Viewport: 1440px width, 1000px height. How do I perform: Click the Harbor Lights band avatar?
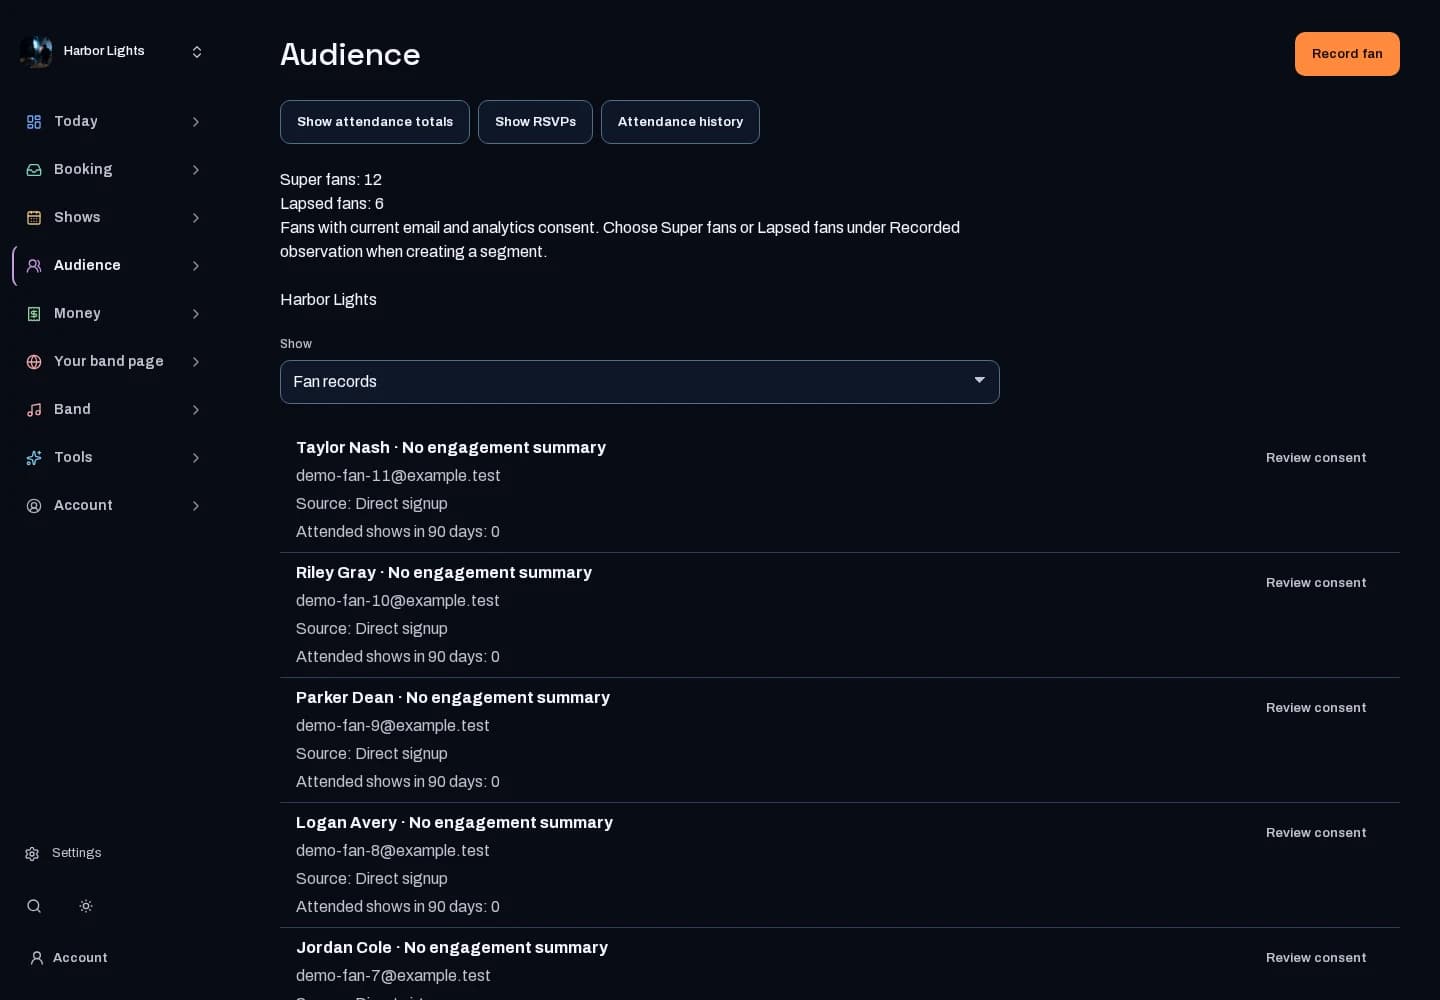[36, 51]
